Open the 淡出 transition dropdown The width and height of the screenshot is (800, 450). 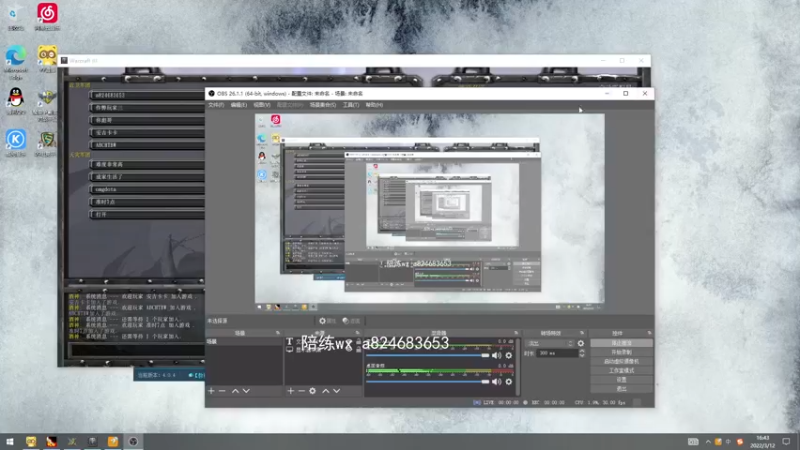550,343
